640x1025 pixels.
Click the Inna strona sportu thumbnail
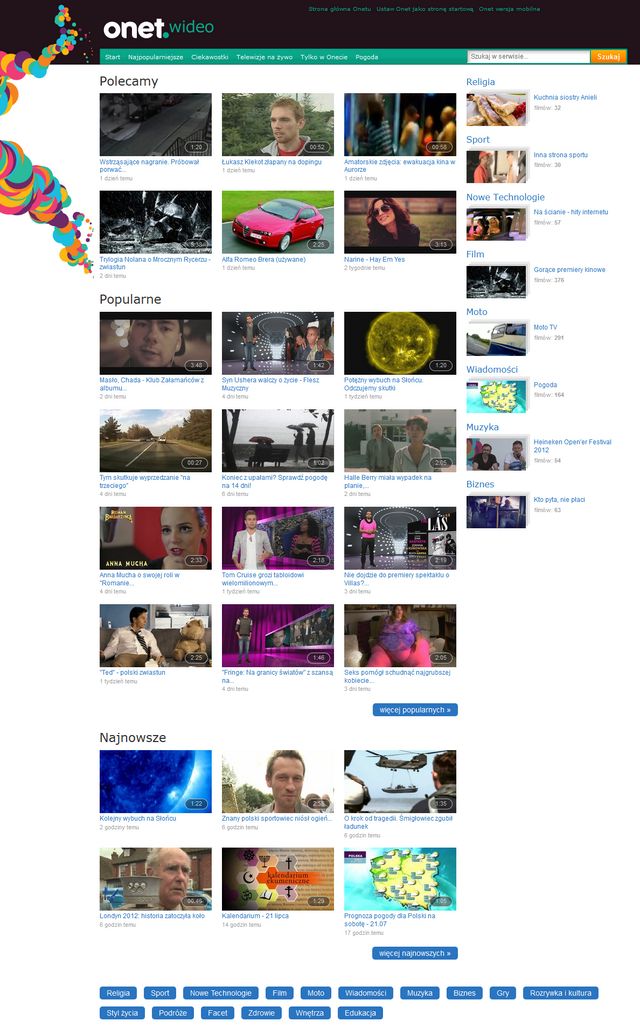(x=496, y=166)
